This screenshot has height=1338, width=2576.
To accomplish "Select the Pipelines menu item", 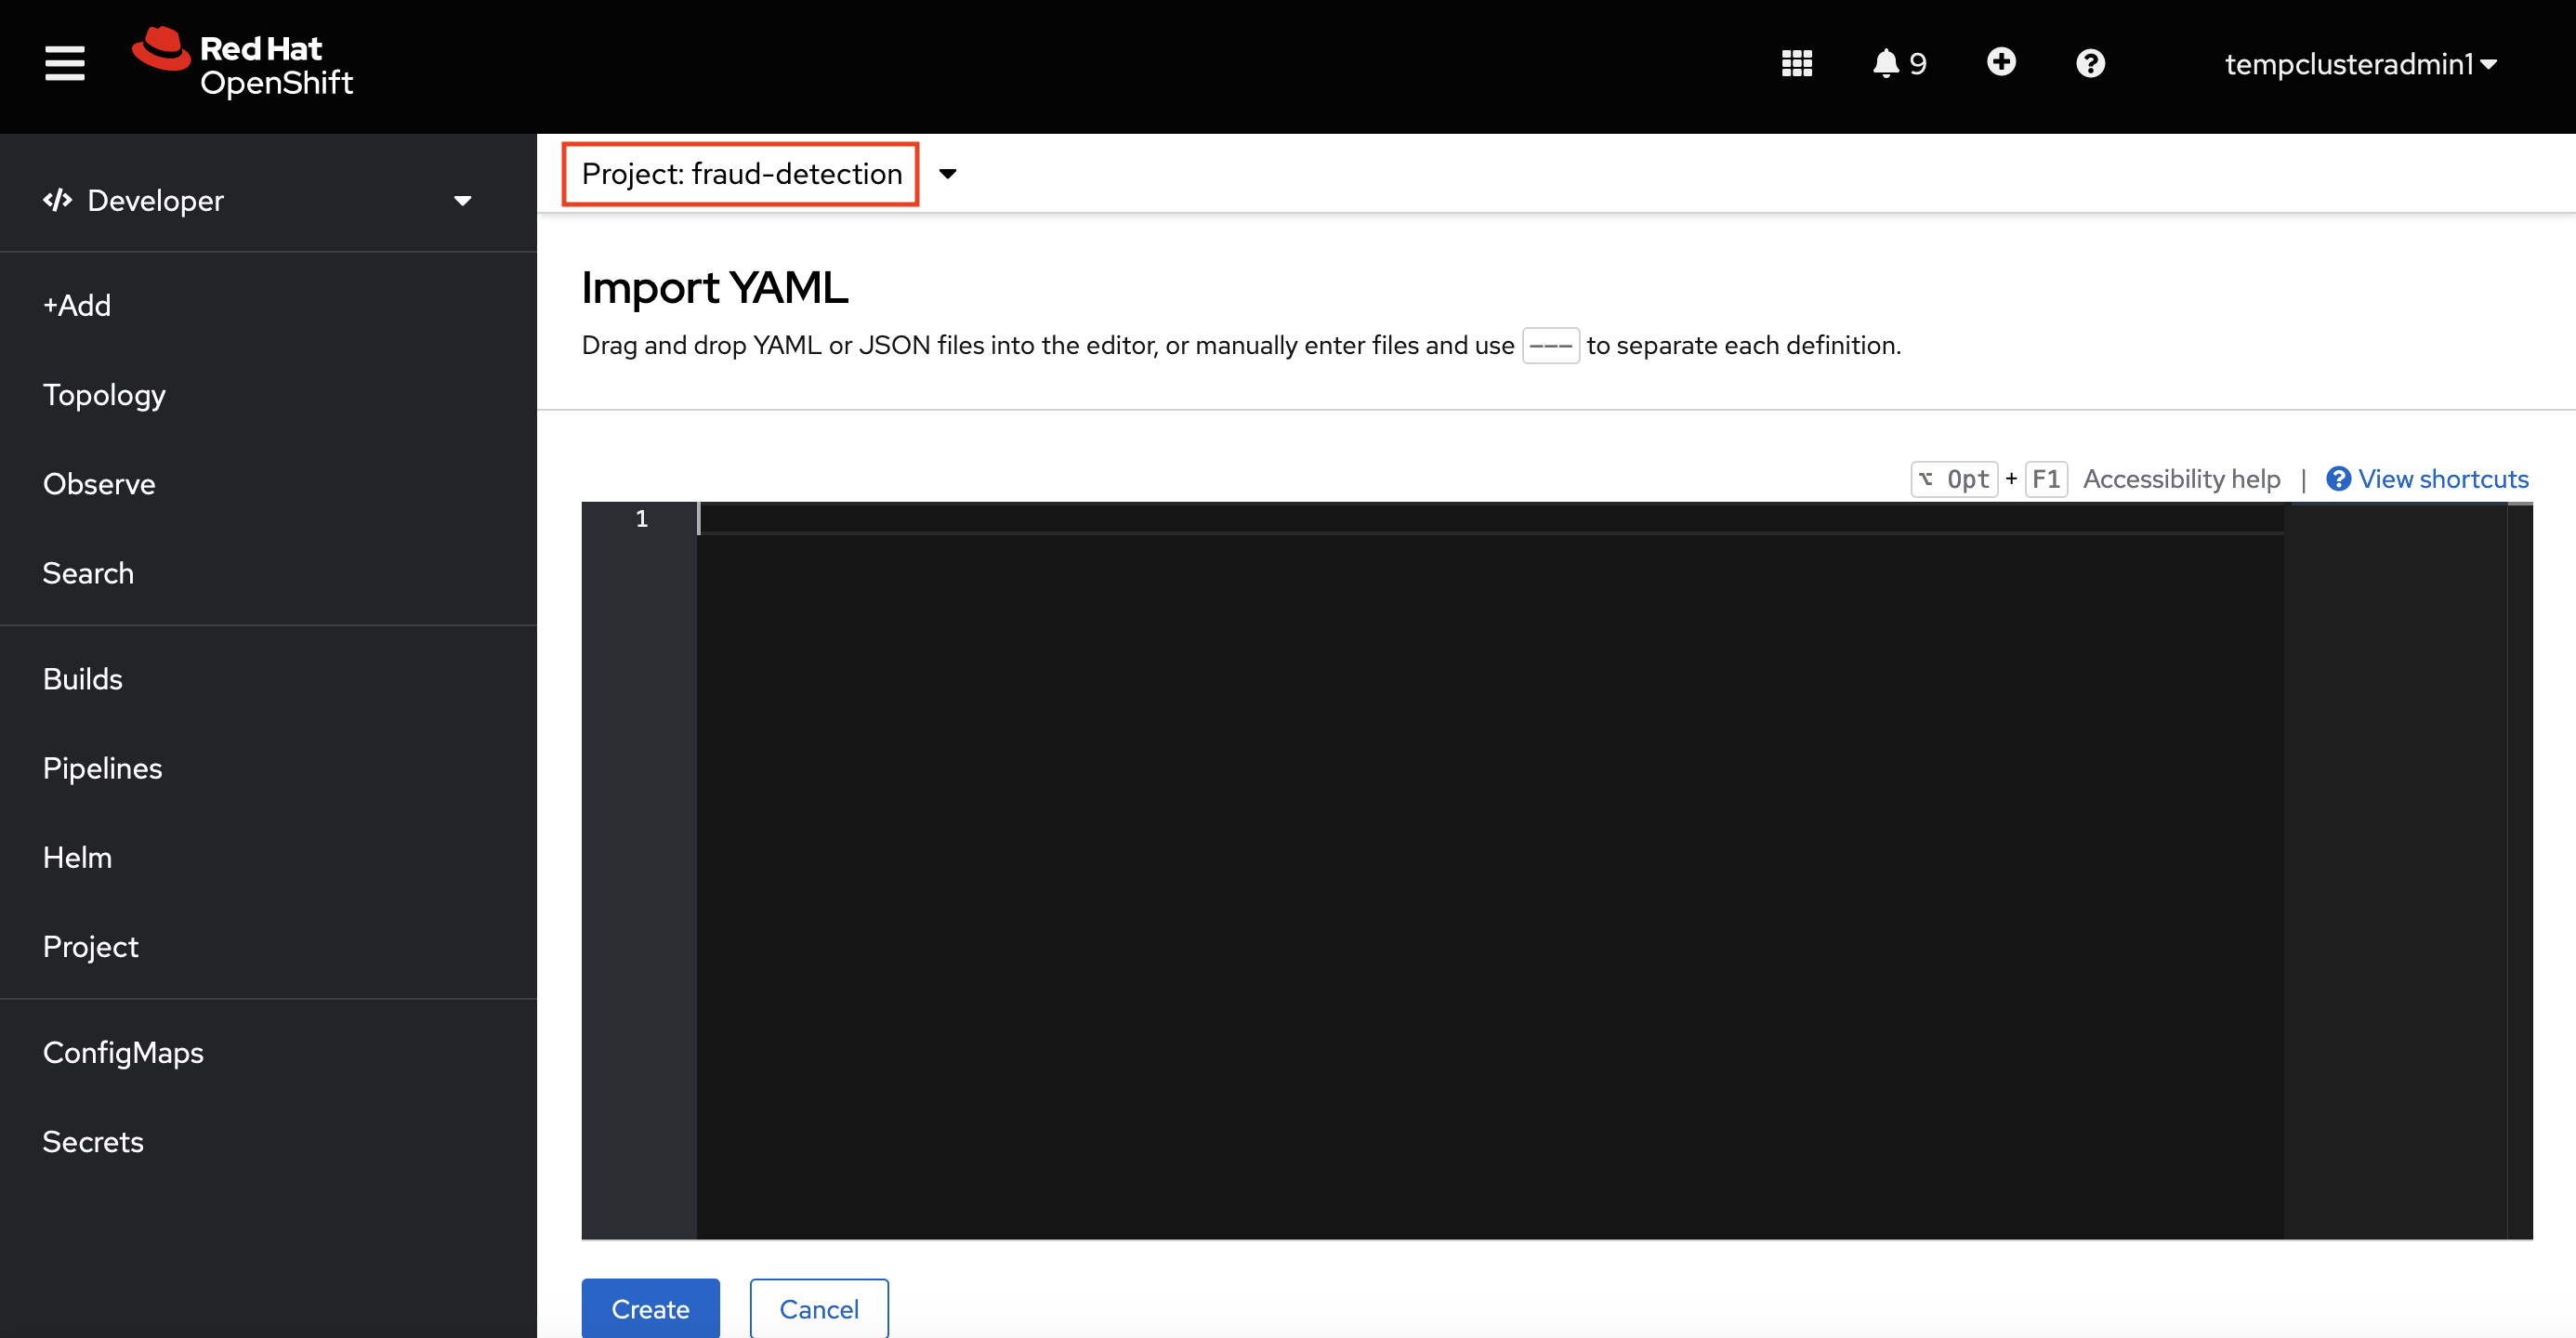I will (102, 768).
